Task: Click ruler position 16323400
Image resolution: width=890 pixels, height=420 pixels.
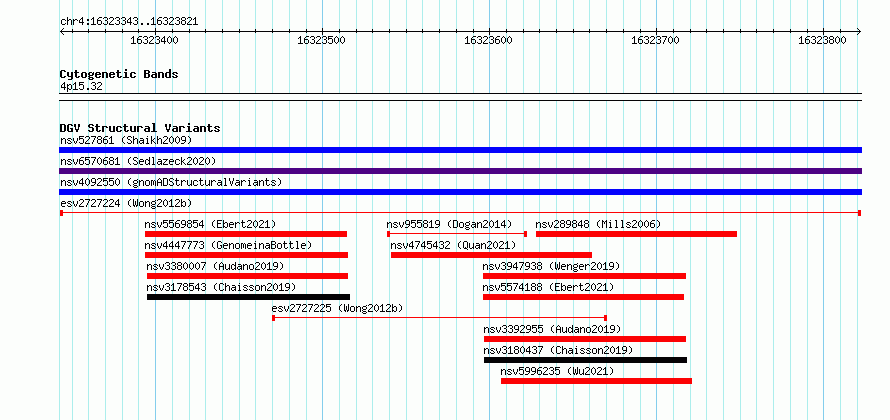Action: (x=154, y=40)
